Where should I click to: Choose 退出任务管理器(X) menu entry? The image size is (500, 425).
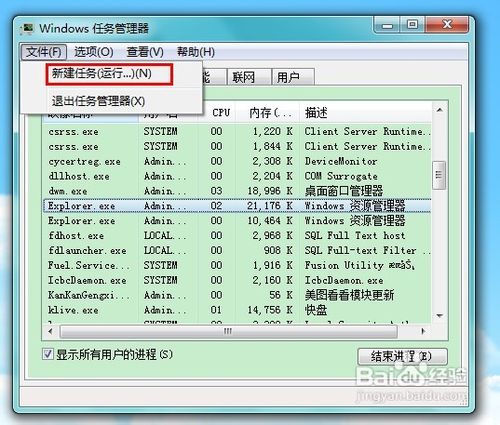click(98, 101)
